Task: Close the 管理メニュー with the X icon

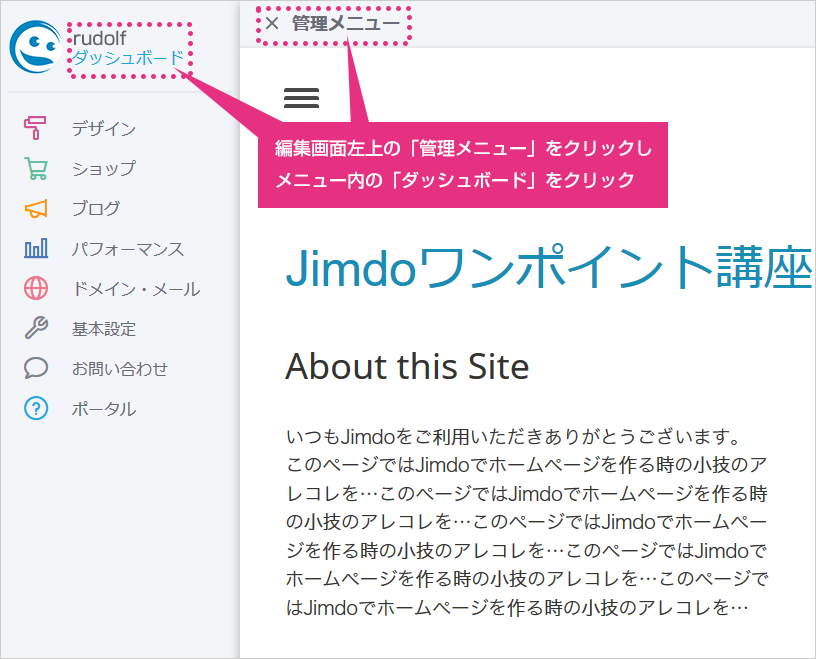Action: (272, 23)
